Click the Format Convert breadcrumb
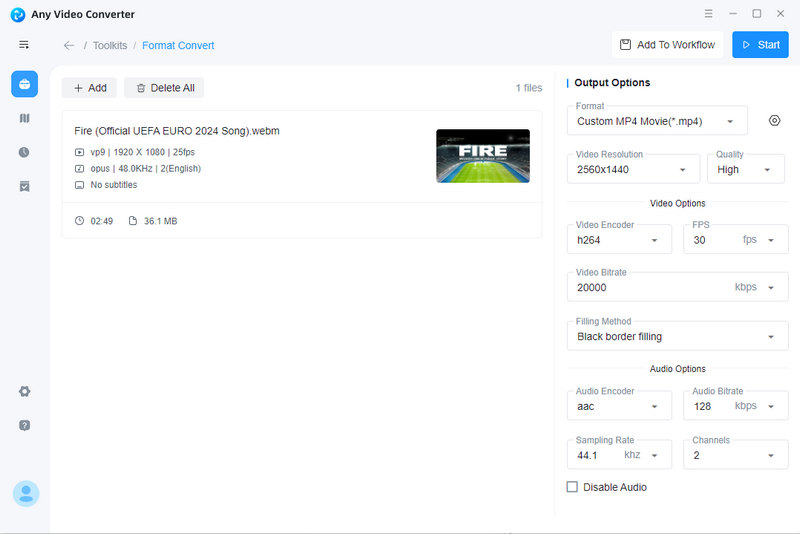 (178, 45)
